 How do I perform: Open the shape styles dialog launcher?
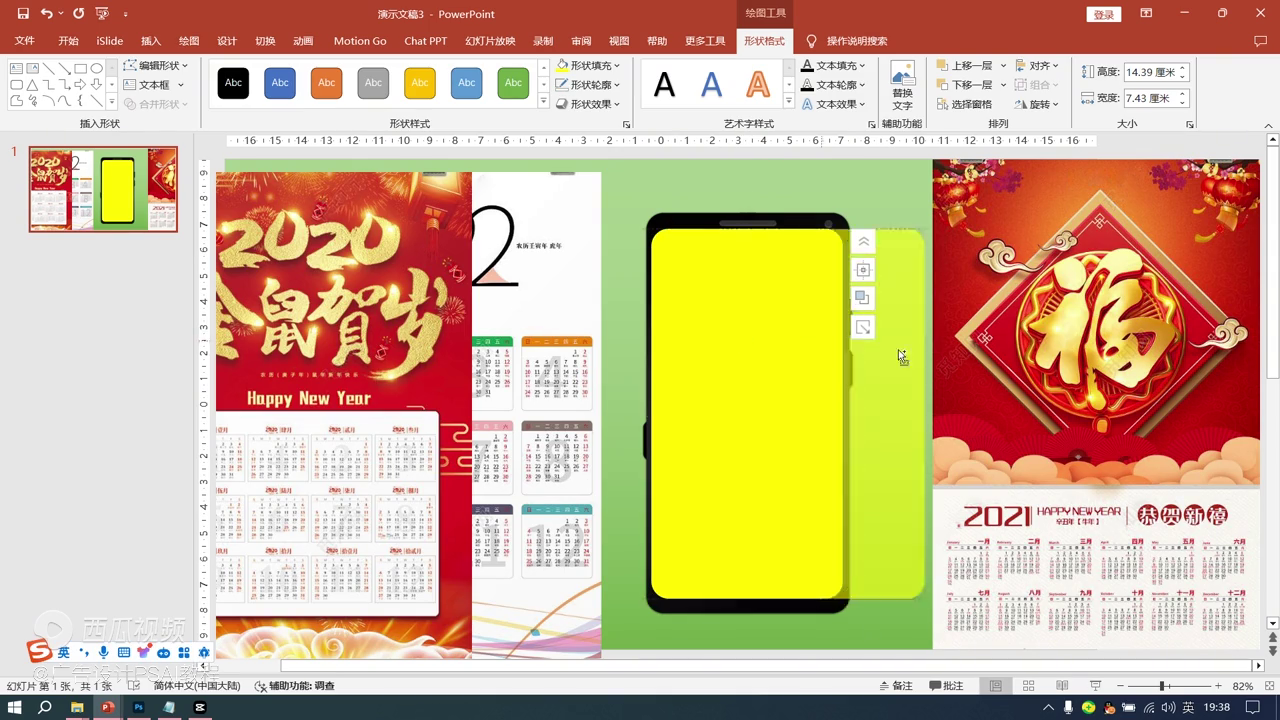tap(627, 124)
